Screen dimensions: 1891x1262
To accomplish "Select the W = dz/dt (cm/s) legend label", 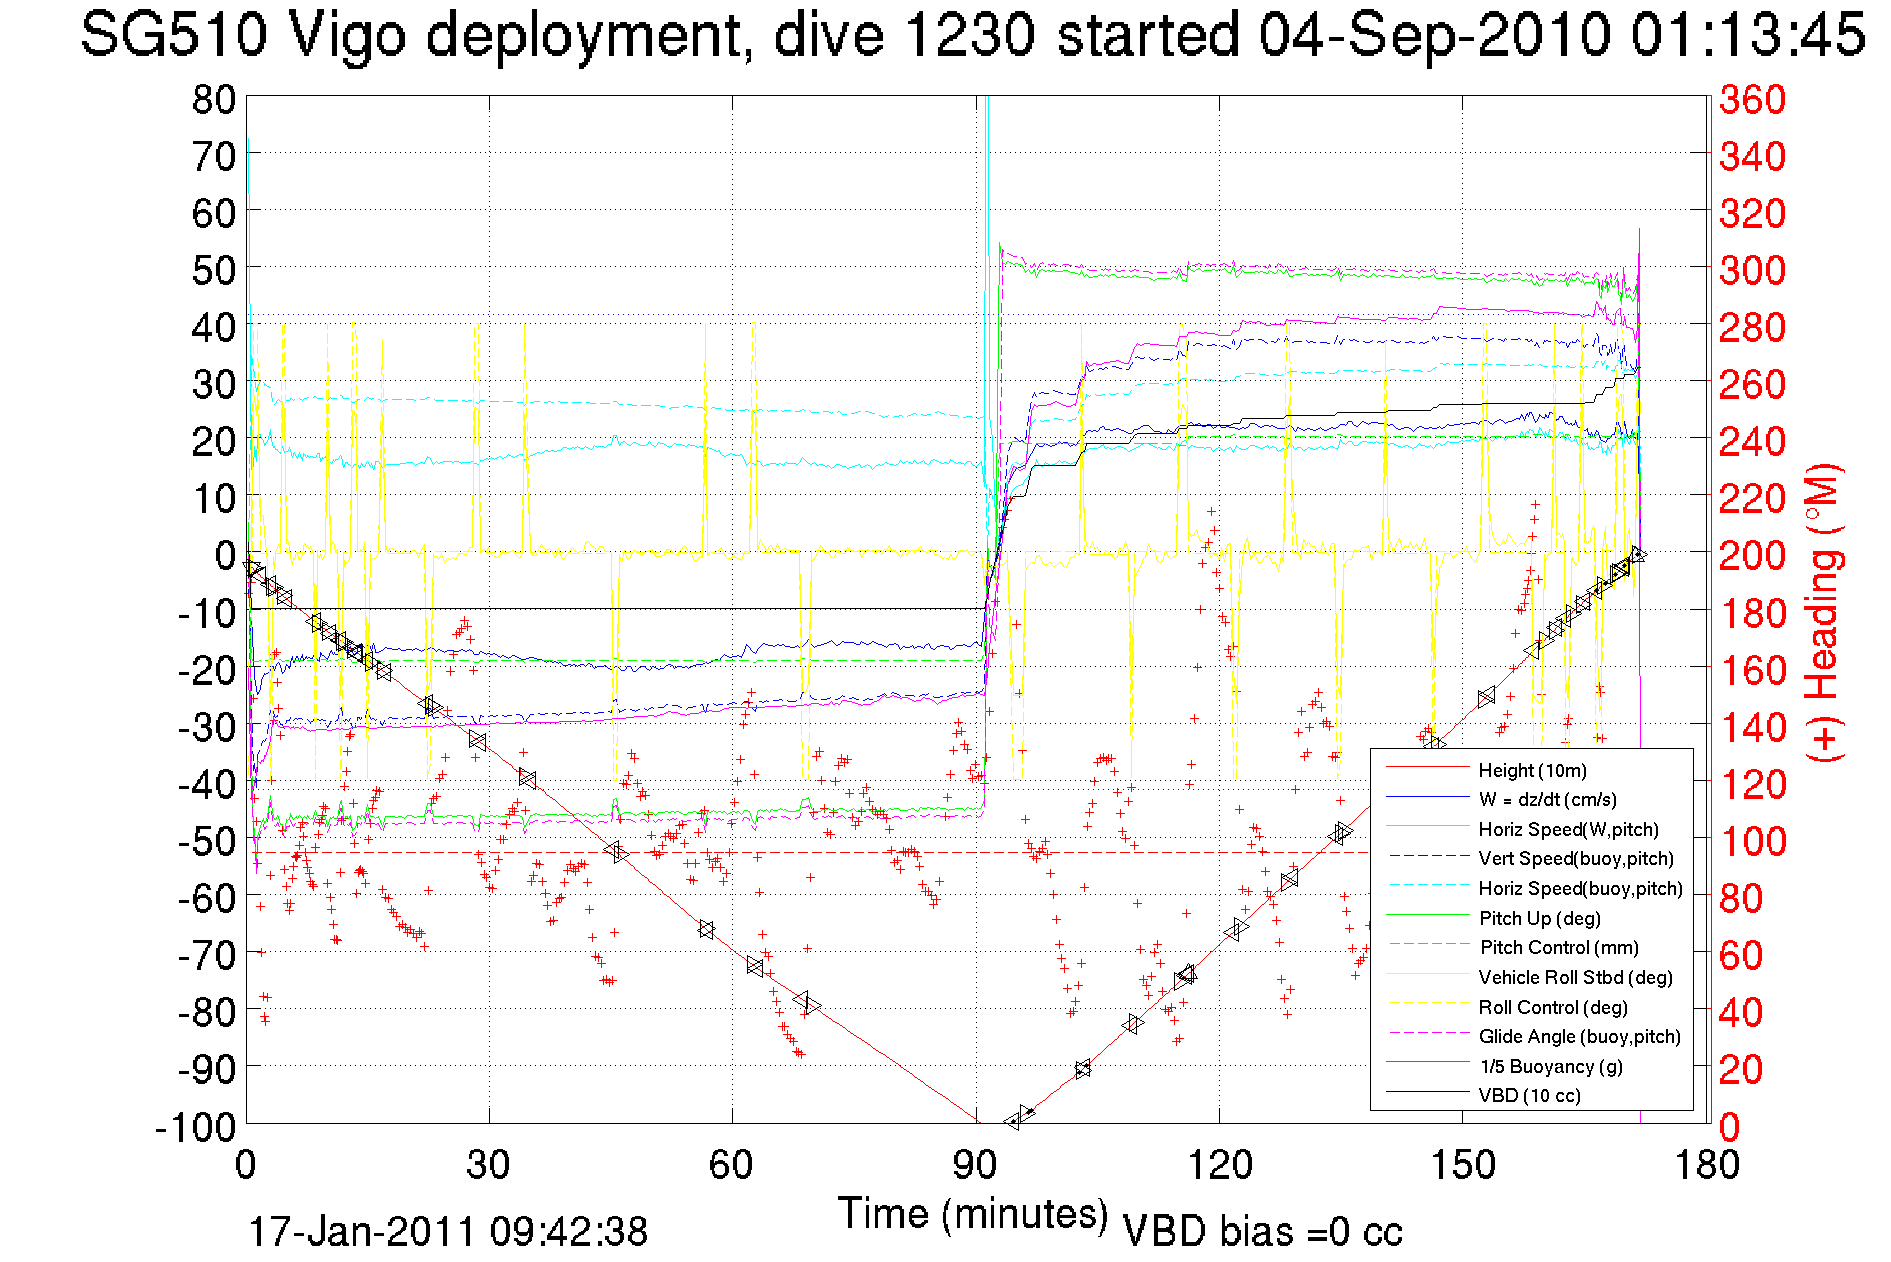I will (1547, 799).
